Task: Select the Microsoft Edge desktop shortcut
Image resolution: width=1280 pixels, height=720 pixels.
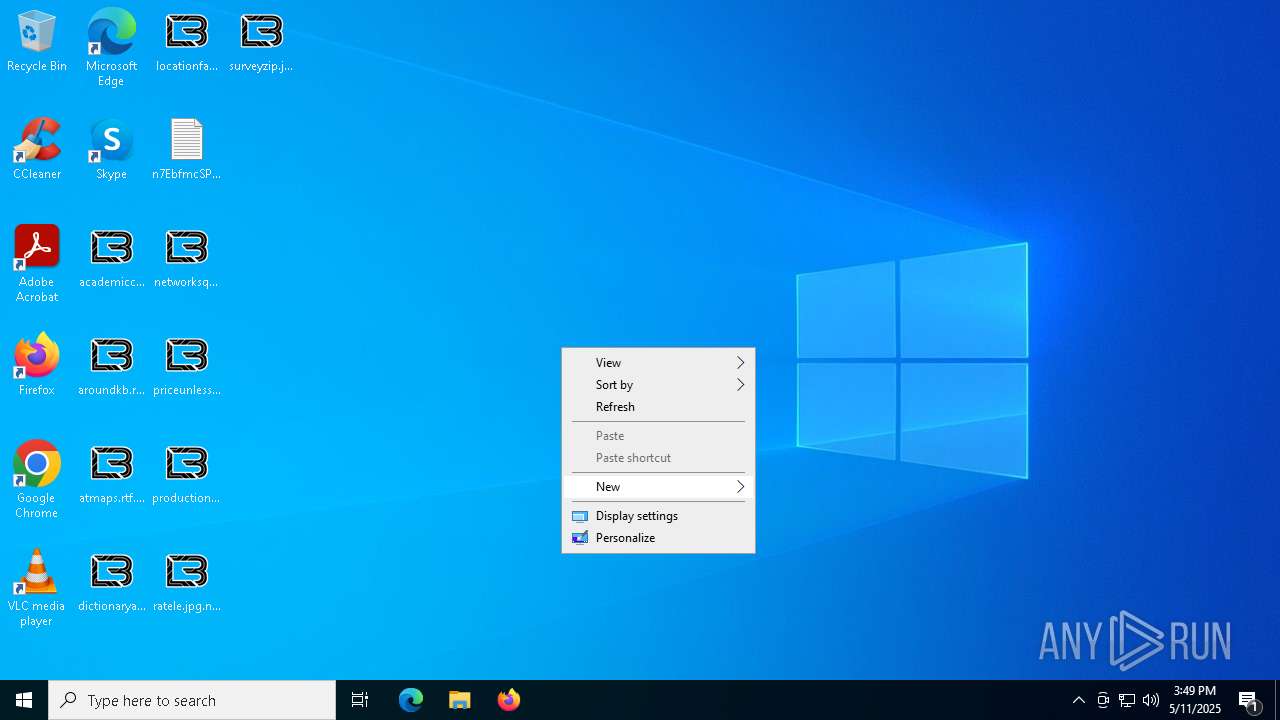Action: point(111,48)
